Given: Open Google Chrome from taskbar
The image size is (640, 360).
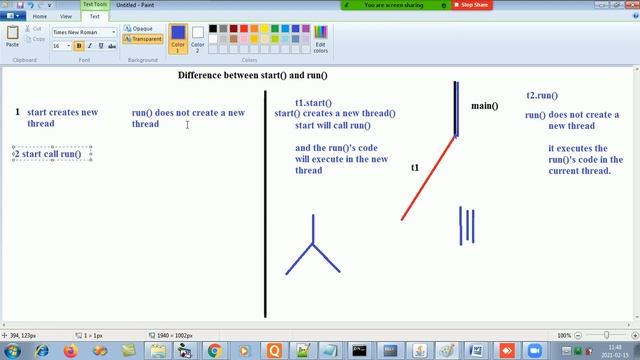Looking at the screenshot, I should point(214,351).
